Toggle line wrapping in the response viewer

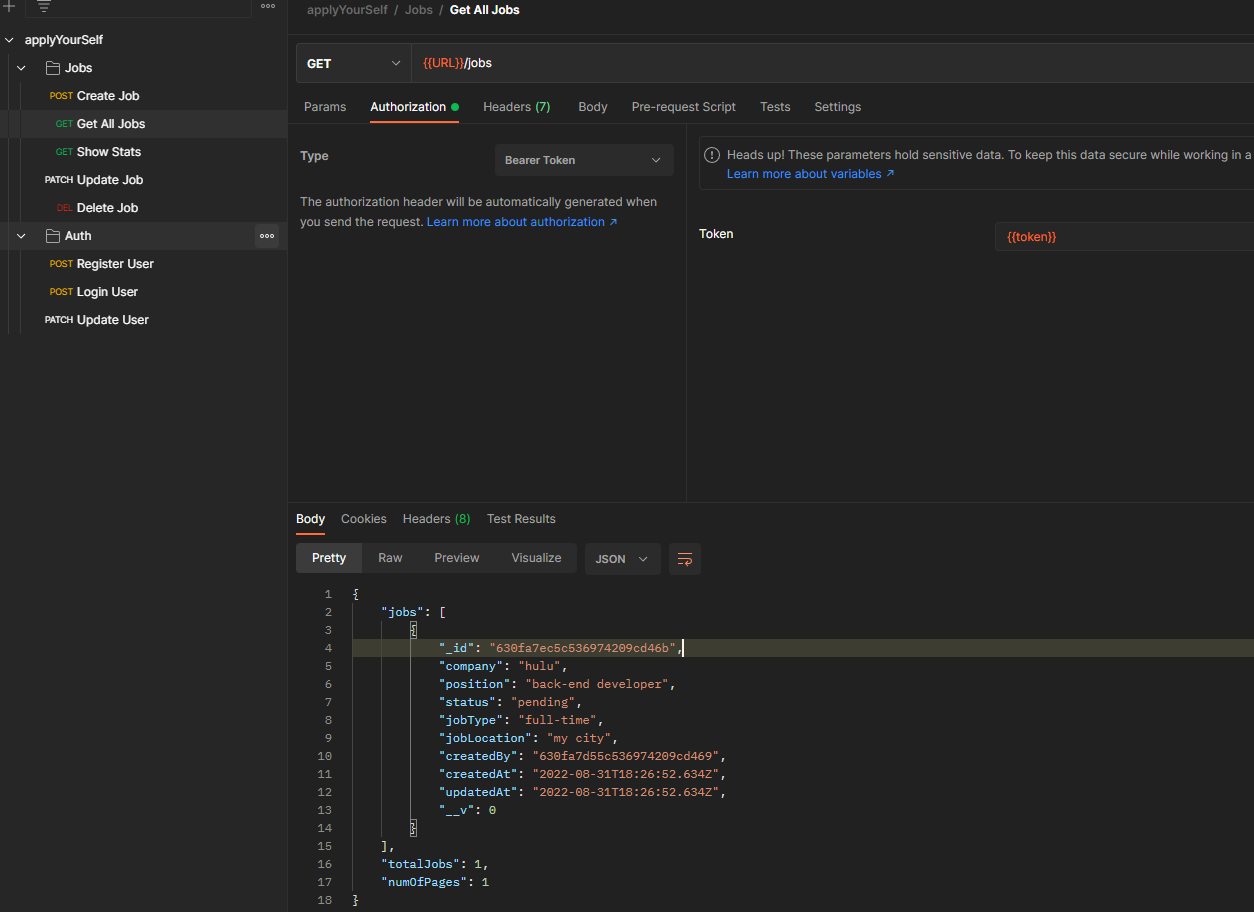[x=684, y=559]
